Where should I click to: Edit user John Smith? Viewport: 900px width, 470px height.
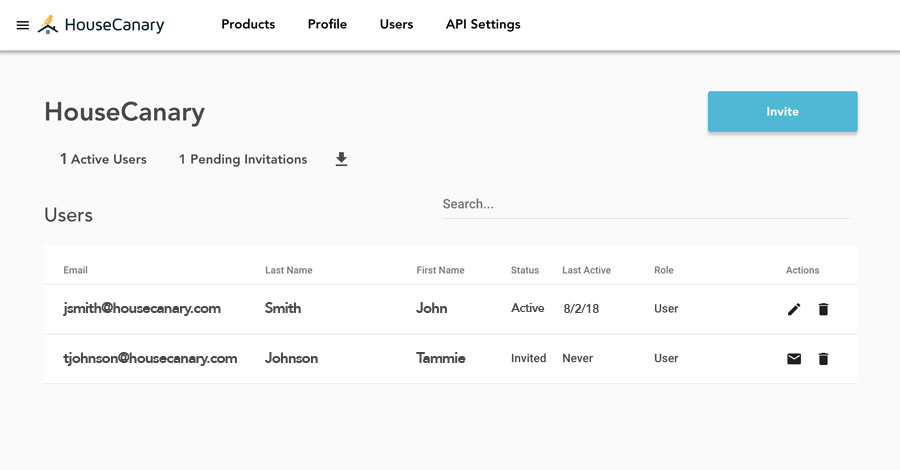click(x=794, y=309)
